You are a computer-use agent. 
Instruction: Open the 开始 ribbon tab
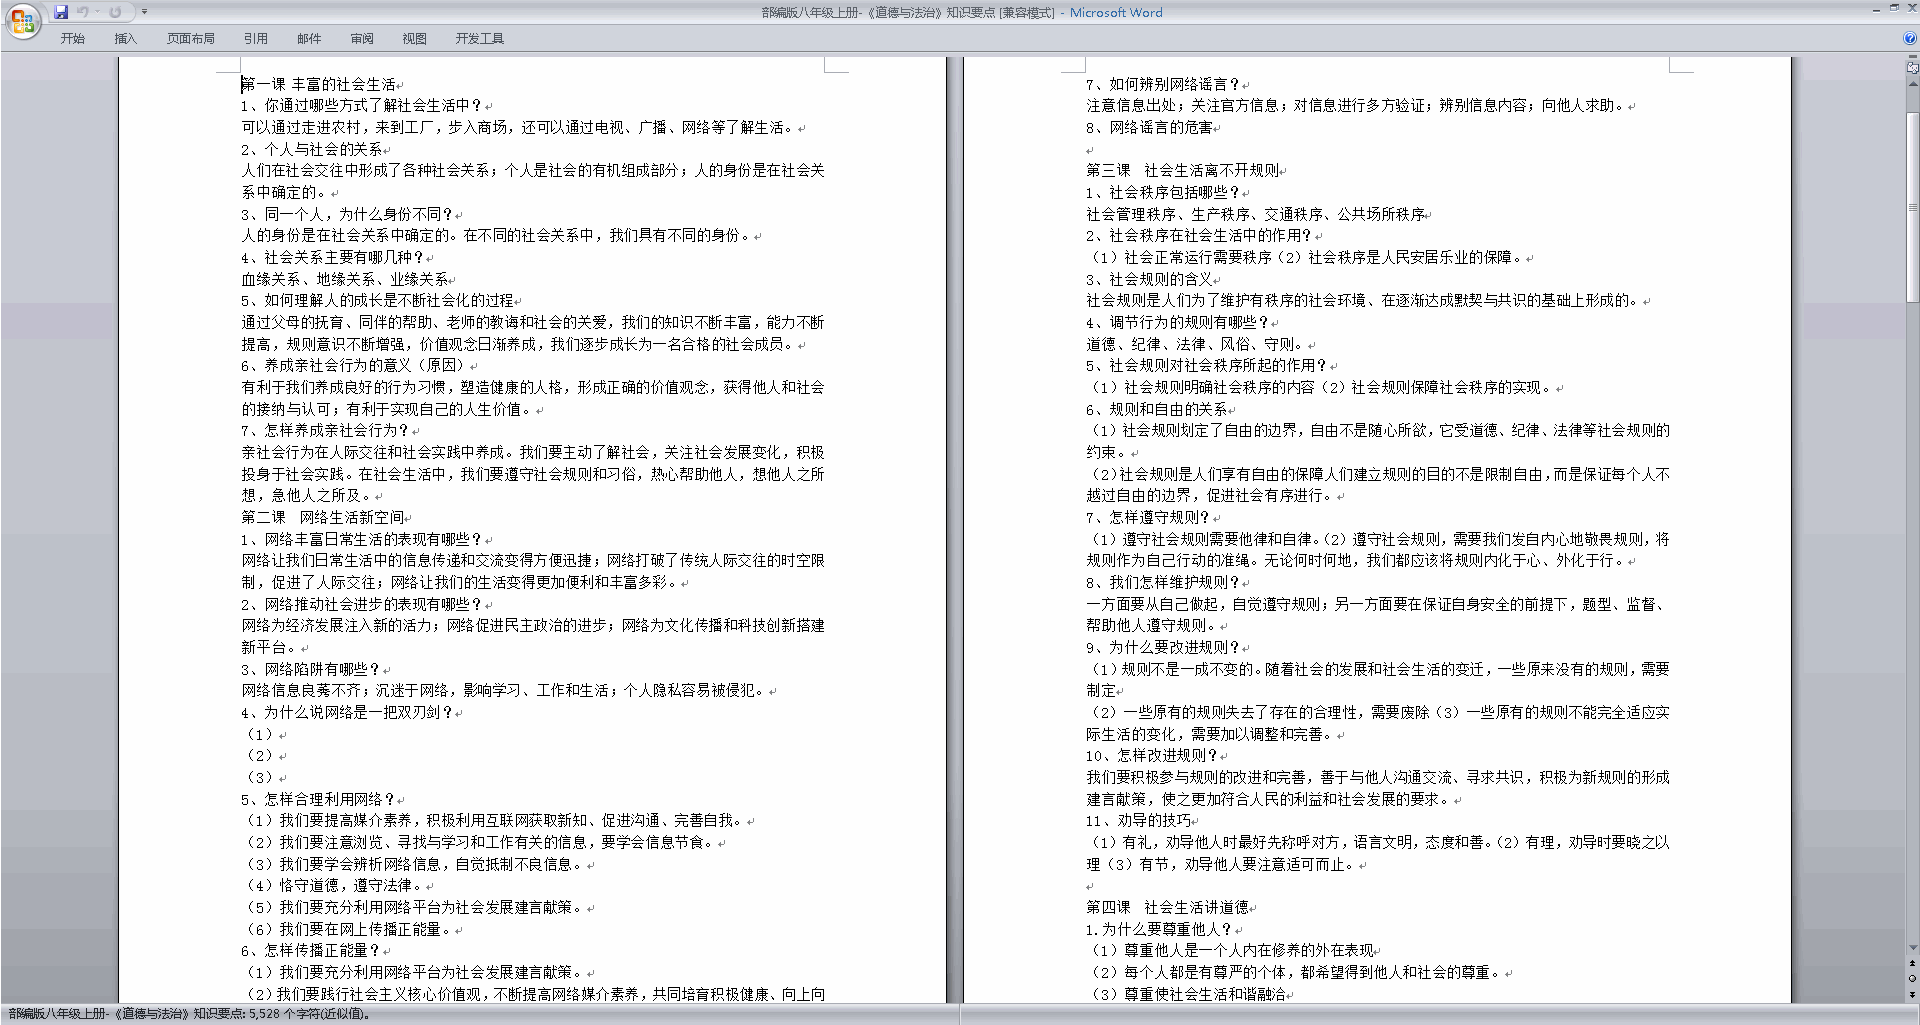[x=72, y=38]
